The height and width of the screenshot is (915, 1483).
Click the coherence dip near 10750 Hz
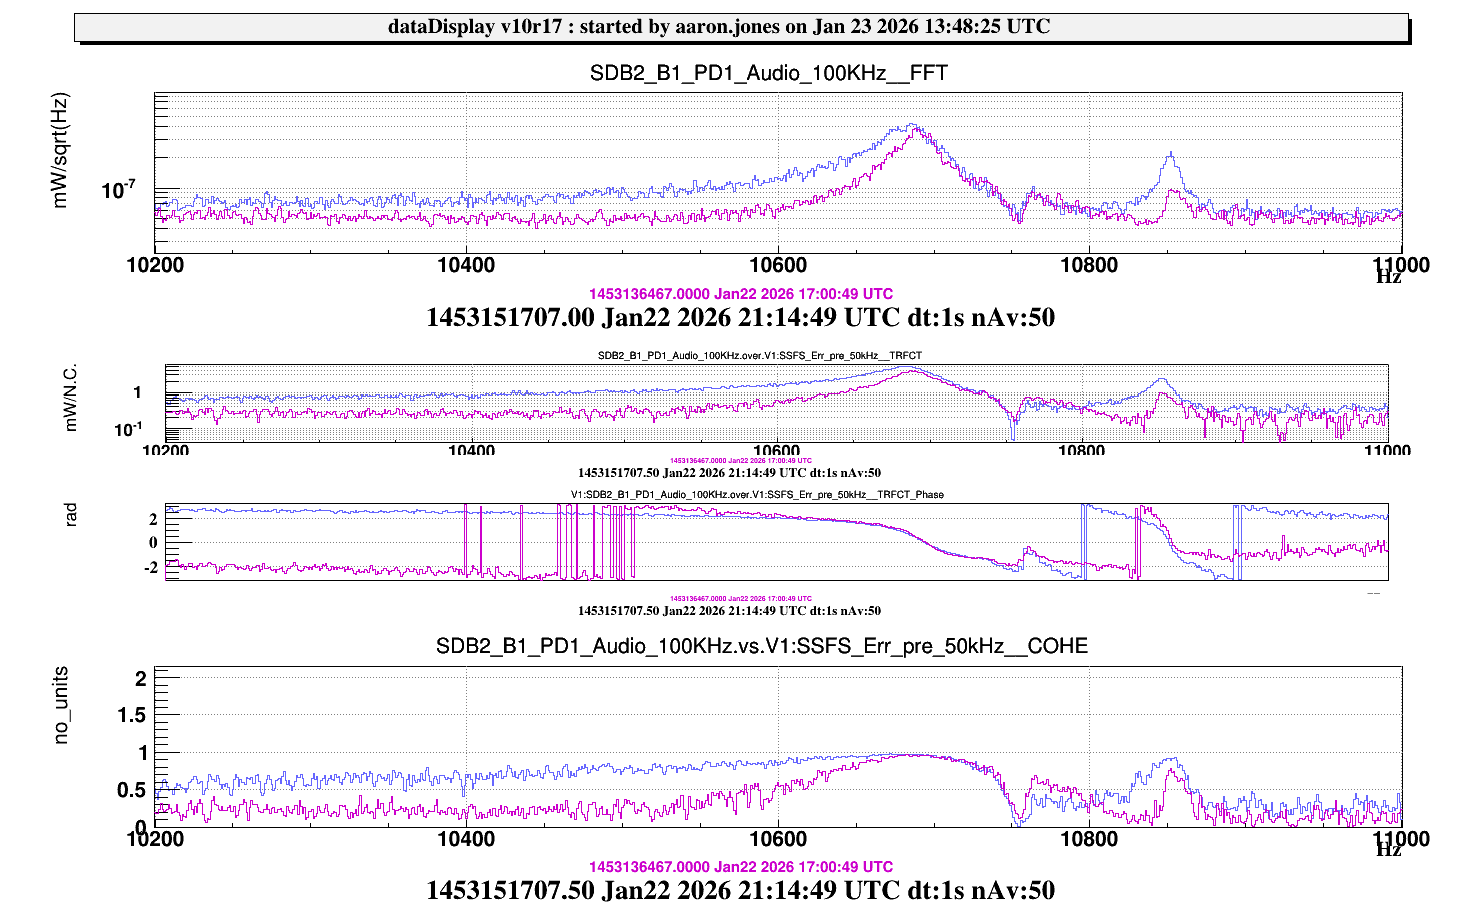(x=1018, y=818)
